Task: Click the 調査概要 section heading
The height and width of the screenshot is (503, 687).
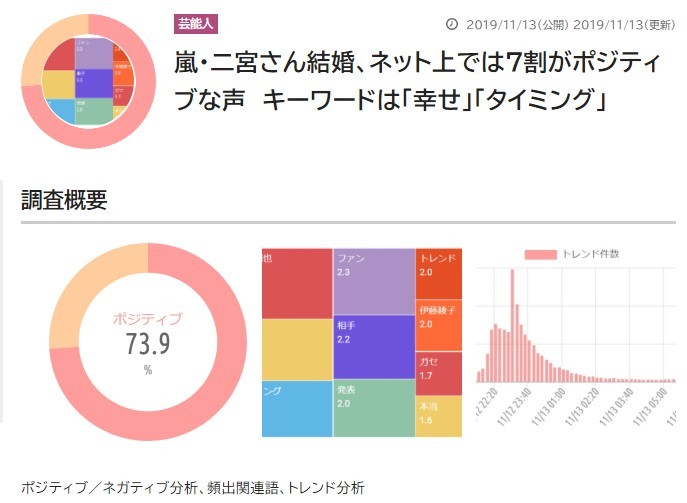Action: (x=64, y=200)
